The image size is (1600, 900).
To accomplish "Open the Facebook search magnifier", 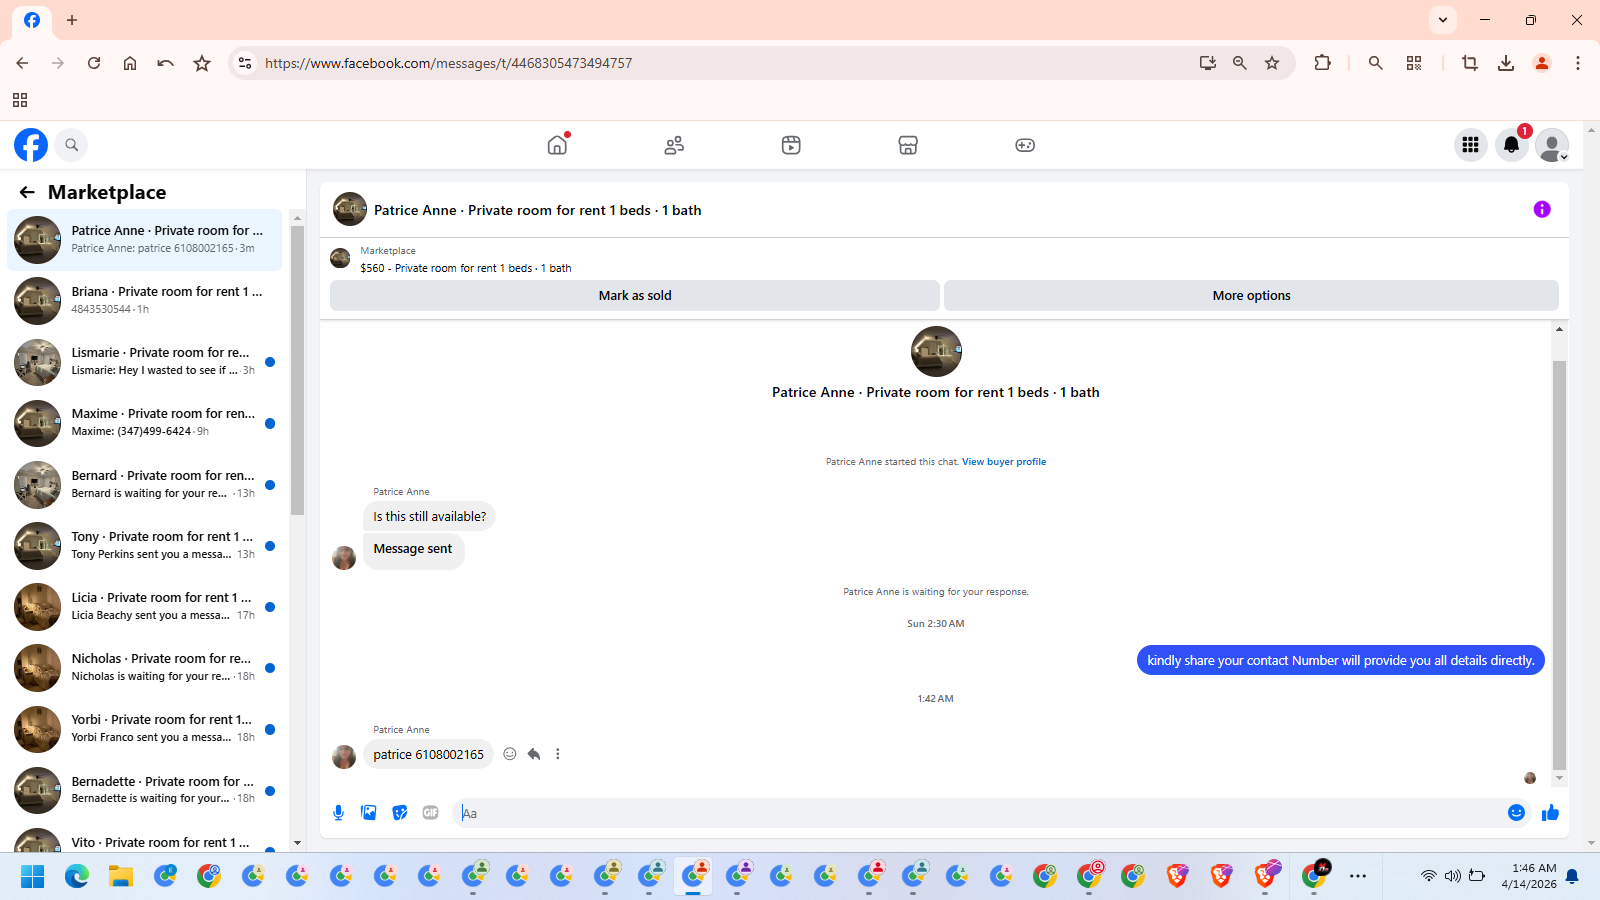I will tap(71, 145).
